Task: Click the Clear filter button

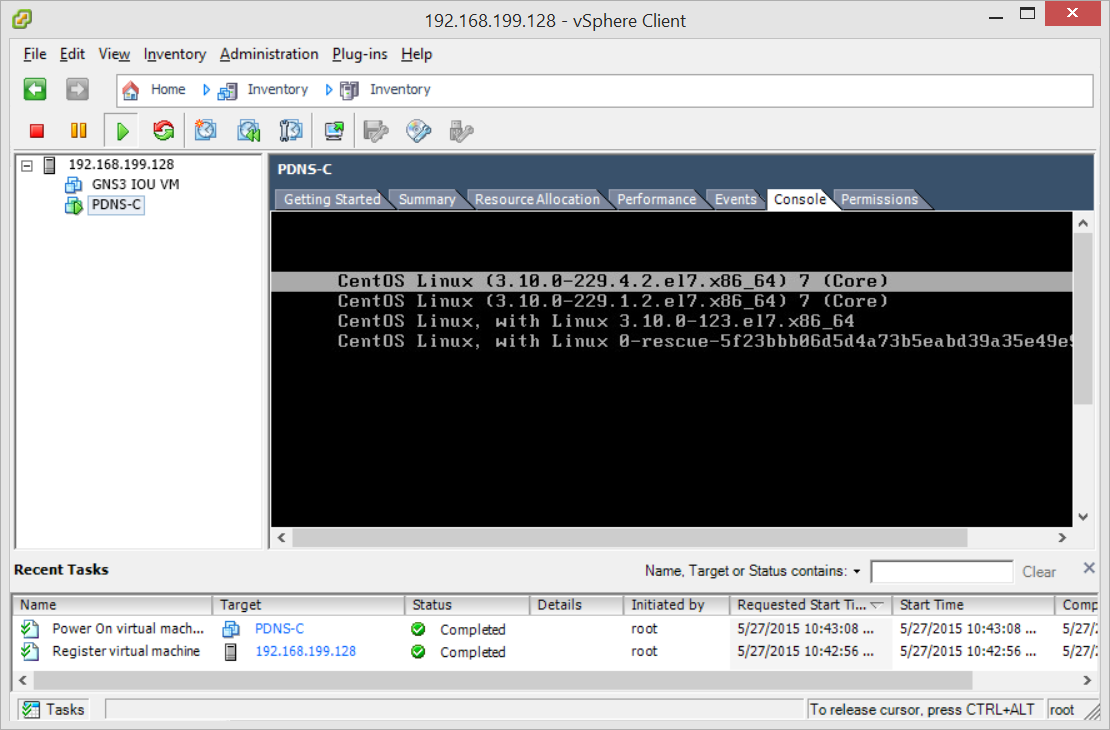Action: click(x=1039, y=572)
